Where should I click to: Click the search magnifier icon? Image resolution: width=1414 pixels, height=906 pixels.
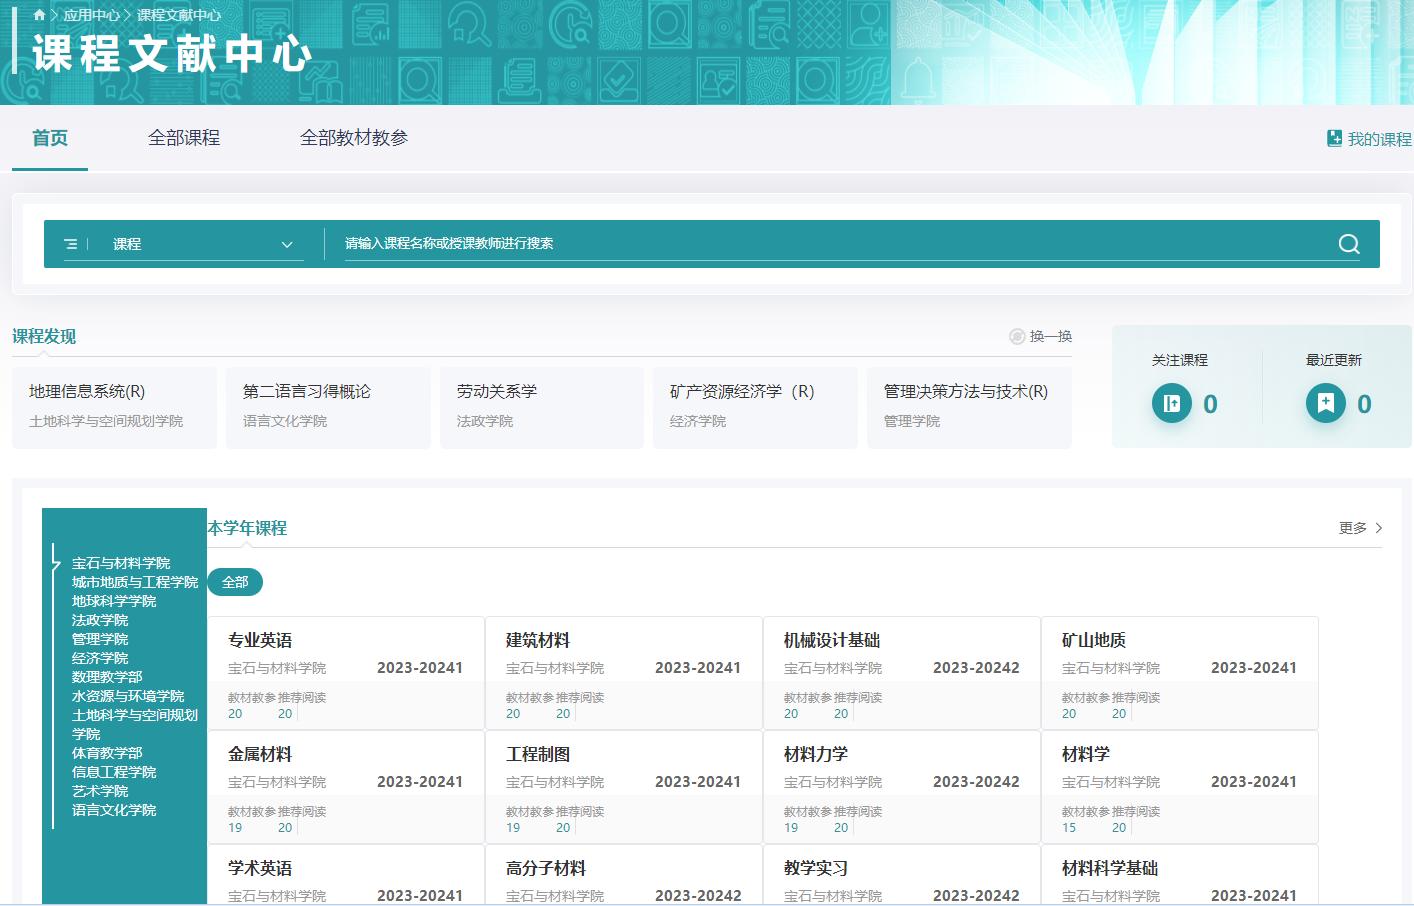click(1348, 244)
